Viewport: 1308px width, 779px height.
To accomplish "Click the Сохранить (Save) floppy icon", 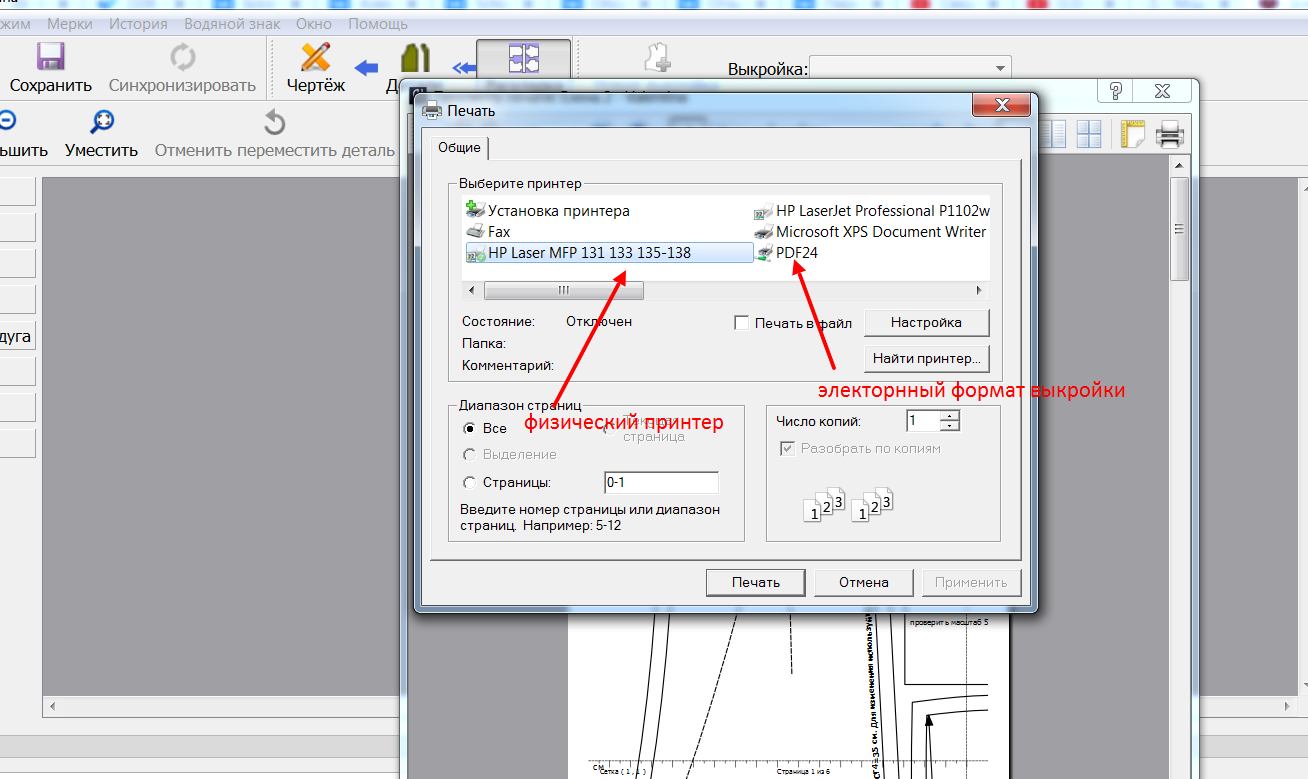I will [x=51, y=57].
